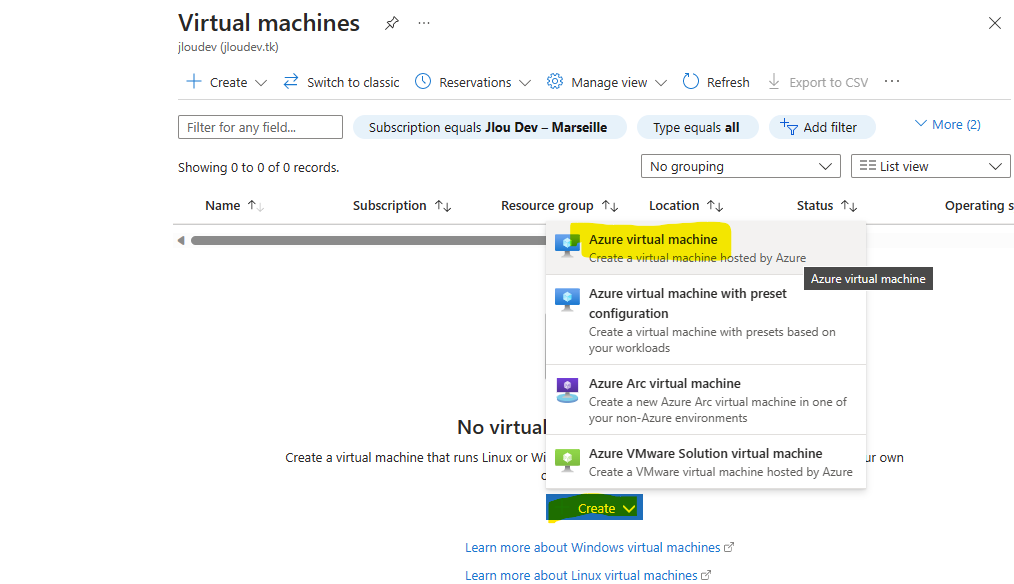Close the Virtual machines blade
1014x584 pixels.
tap(995, 23)
